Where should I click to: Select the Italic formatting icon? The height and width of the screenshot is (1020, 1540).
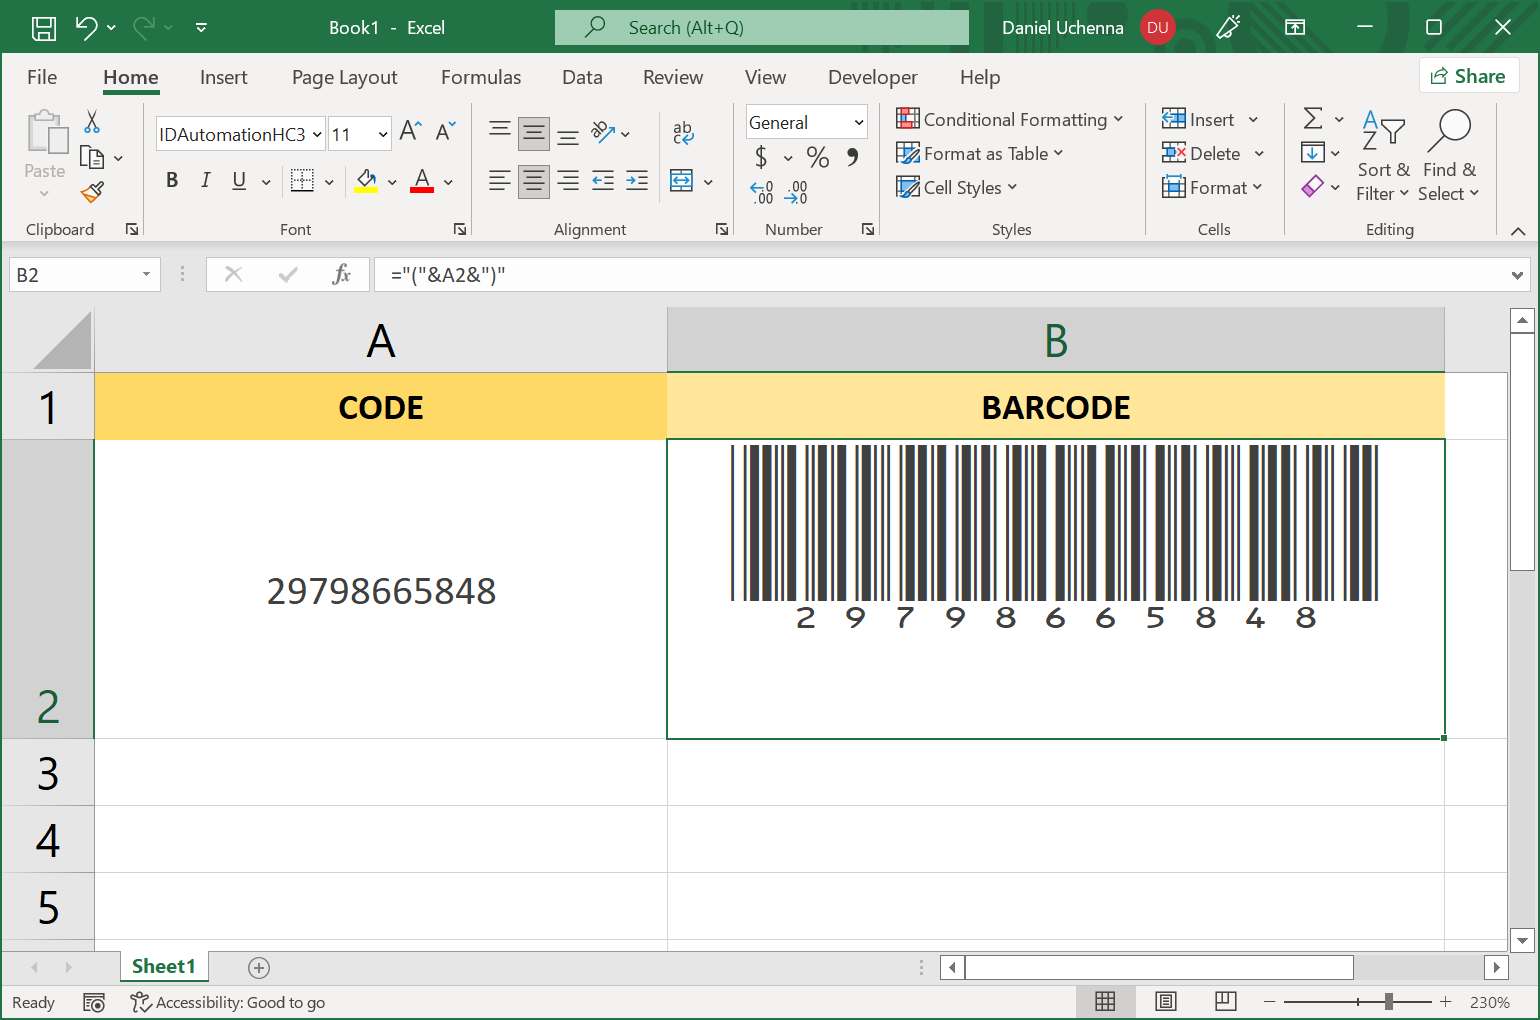click(205, 180)
